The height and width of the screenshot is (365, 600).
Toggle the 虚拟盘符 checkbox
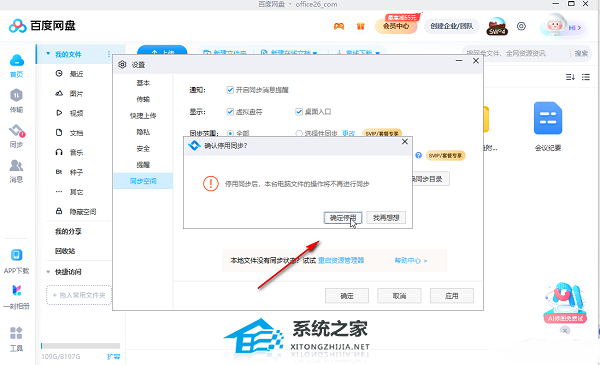230,112
